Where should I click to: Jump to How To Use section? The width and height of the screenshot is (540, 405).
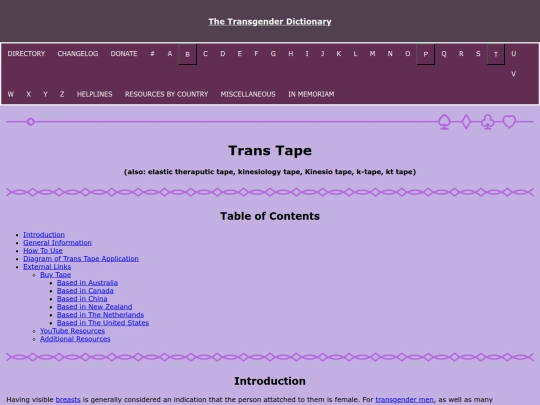tap(43, 251)
